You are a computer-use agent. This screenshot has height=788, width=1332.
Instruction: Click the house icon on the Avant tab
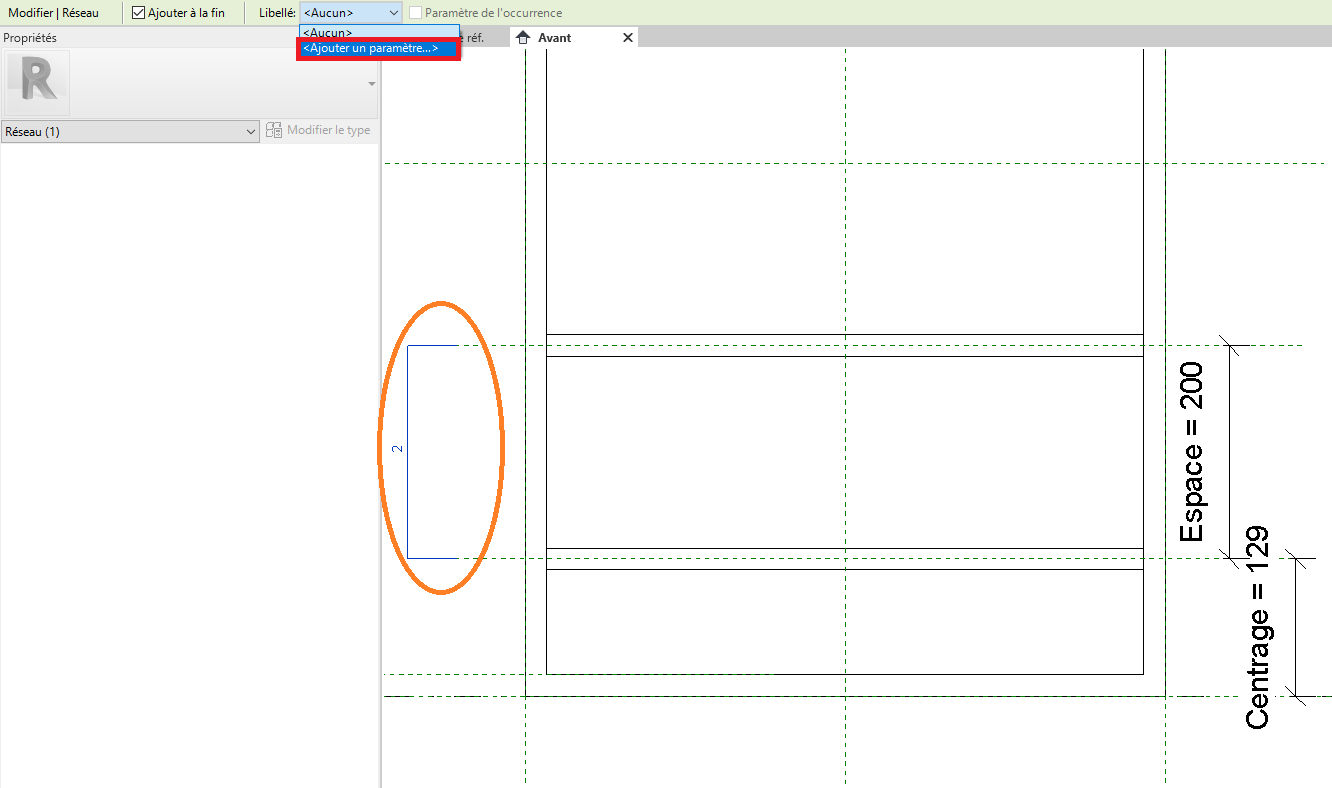coord(523,38)
